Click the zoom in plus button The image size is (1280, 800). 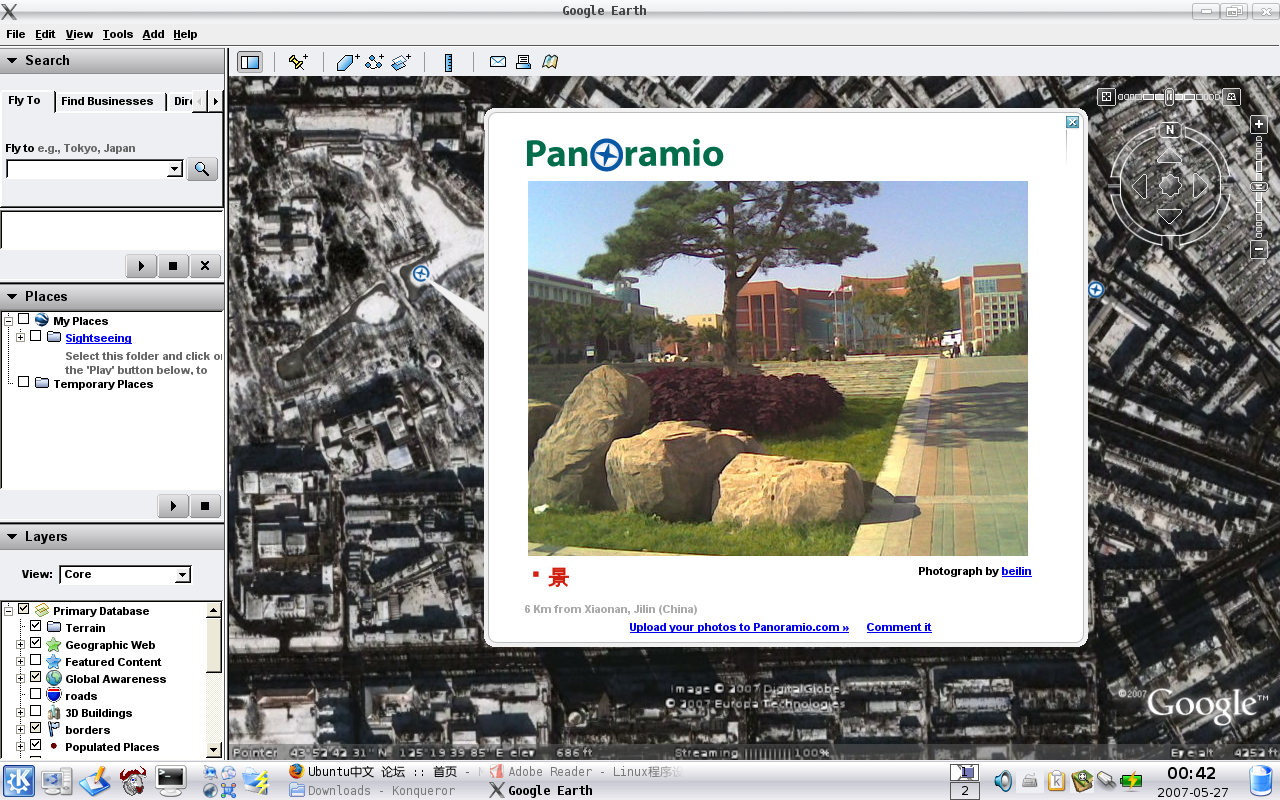coord(1260,124)
